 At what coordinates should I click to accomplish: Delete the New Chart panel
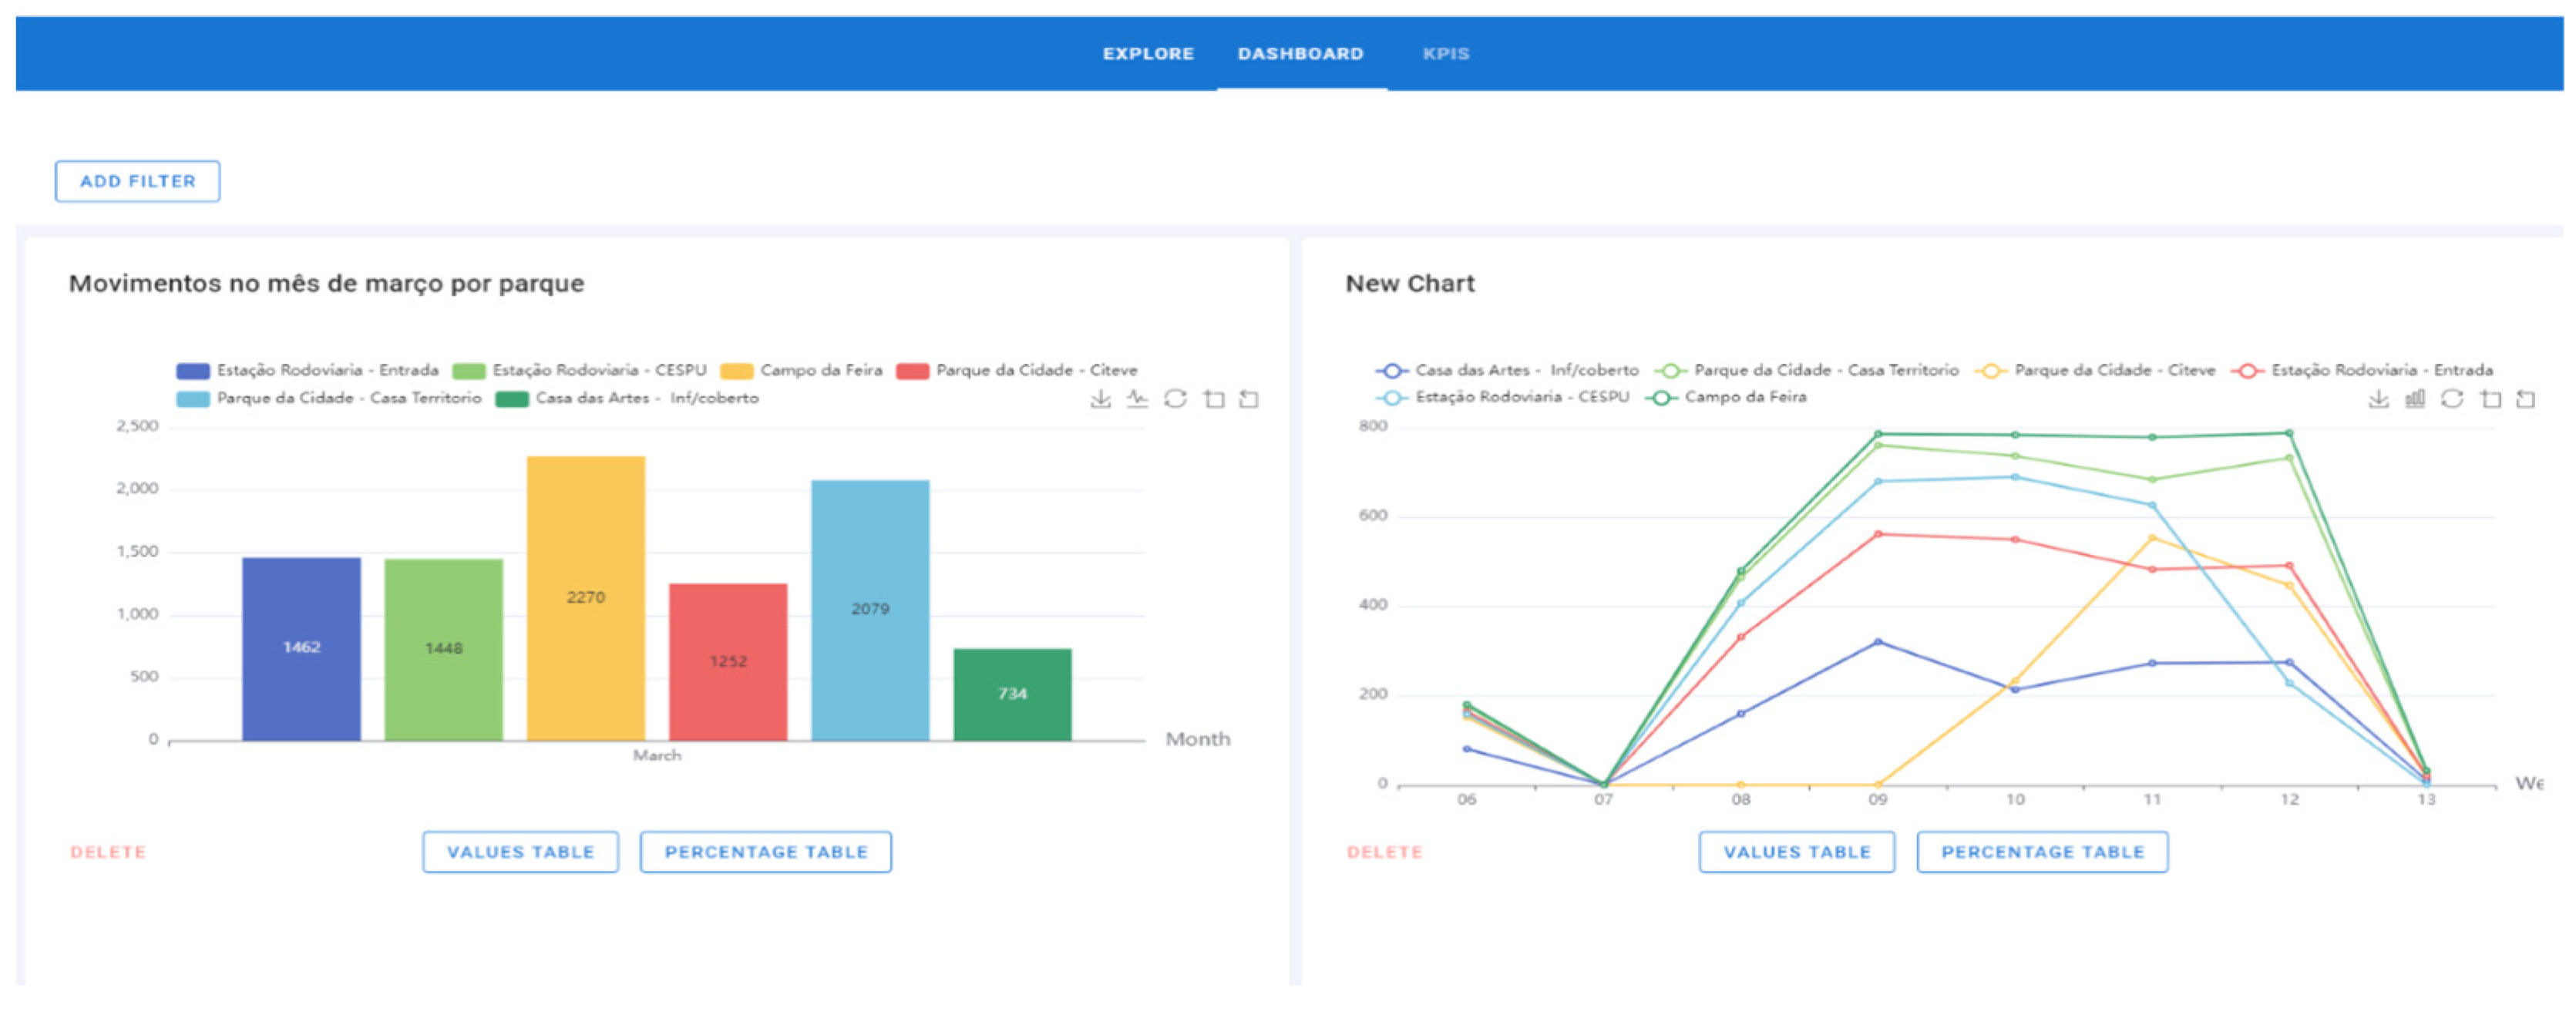(1384, 852)
